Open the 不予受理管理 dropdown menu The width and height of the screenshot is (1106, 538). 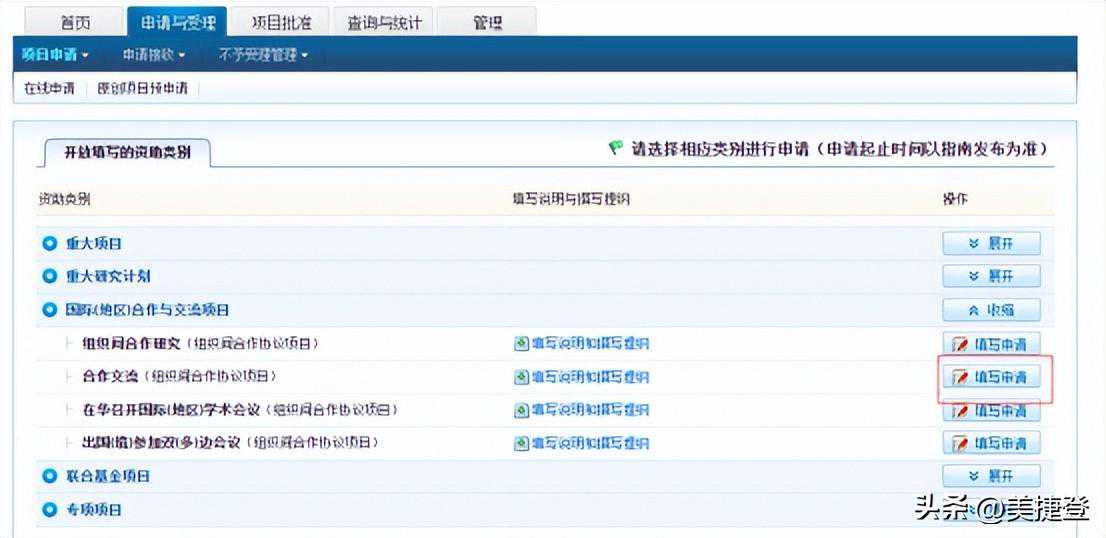coord(264,54)
